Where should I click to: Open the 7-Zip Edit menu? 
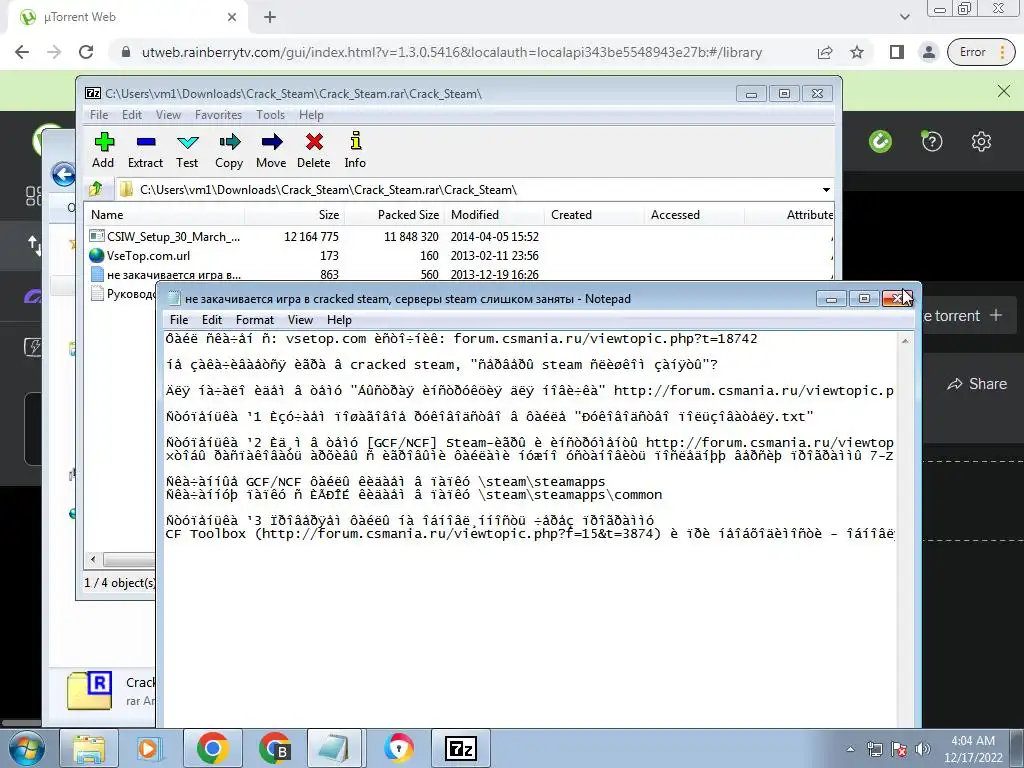pos(132,115)
